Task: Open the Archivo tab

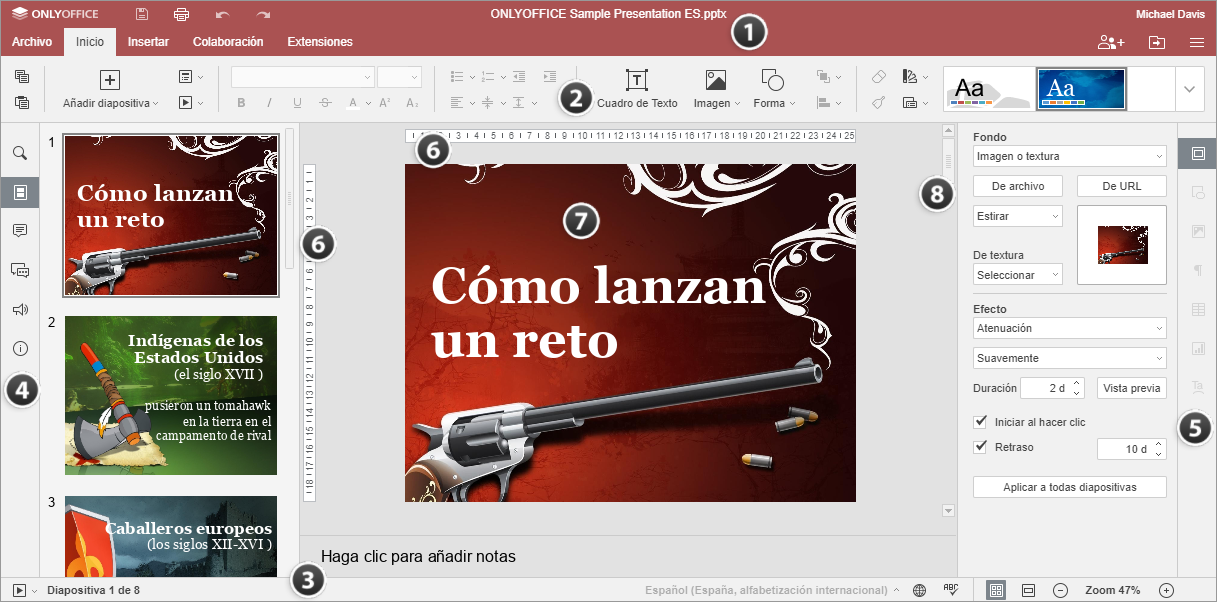Action: pos(32,42)
